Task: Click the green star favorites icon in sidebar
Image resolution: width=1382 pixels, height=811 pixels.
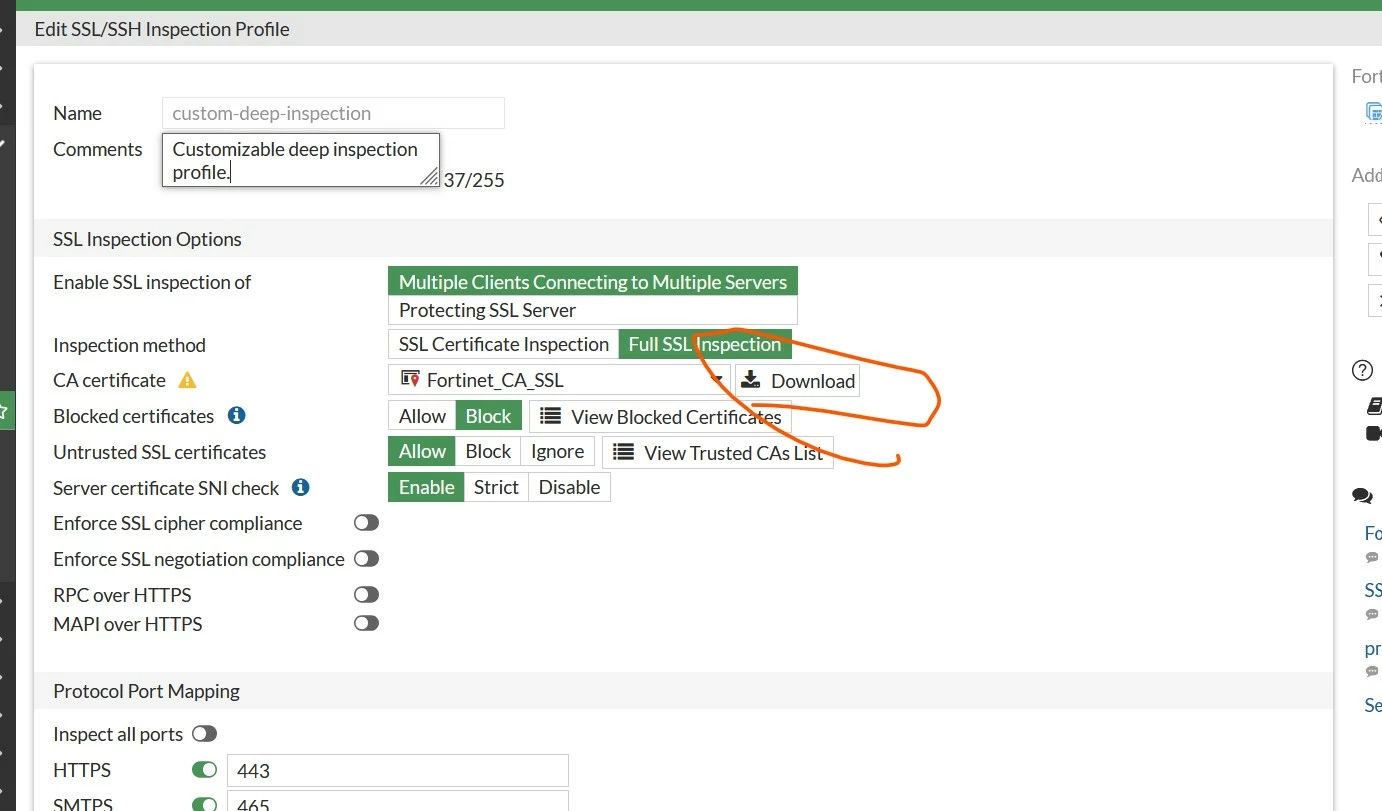Action: pos(4,411)
